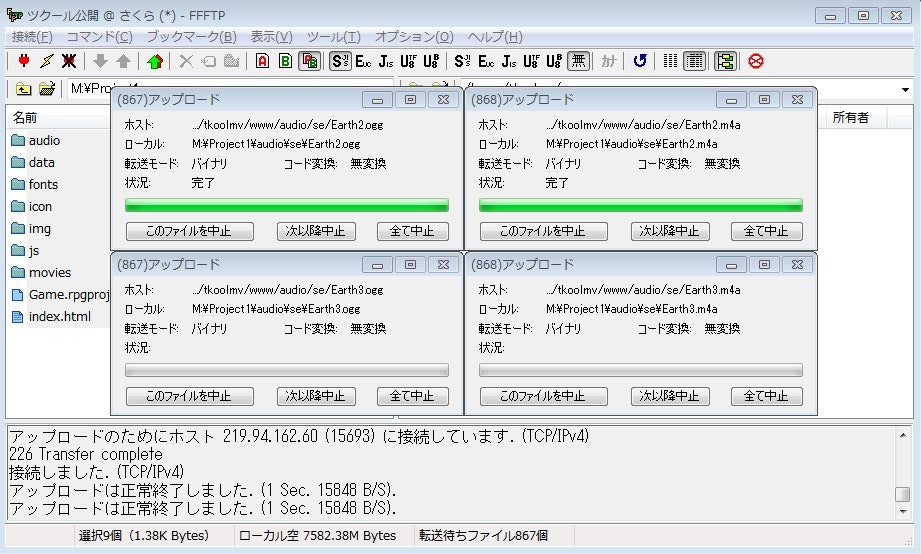
Task: Select JIS in the group with 無 button
Action: (x=509, y=61)
